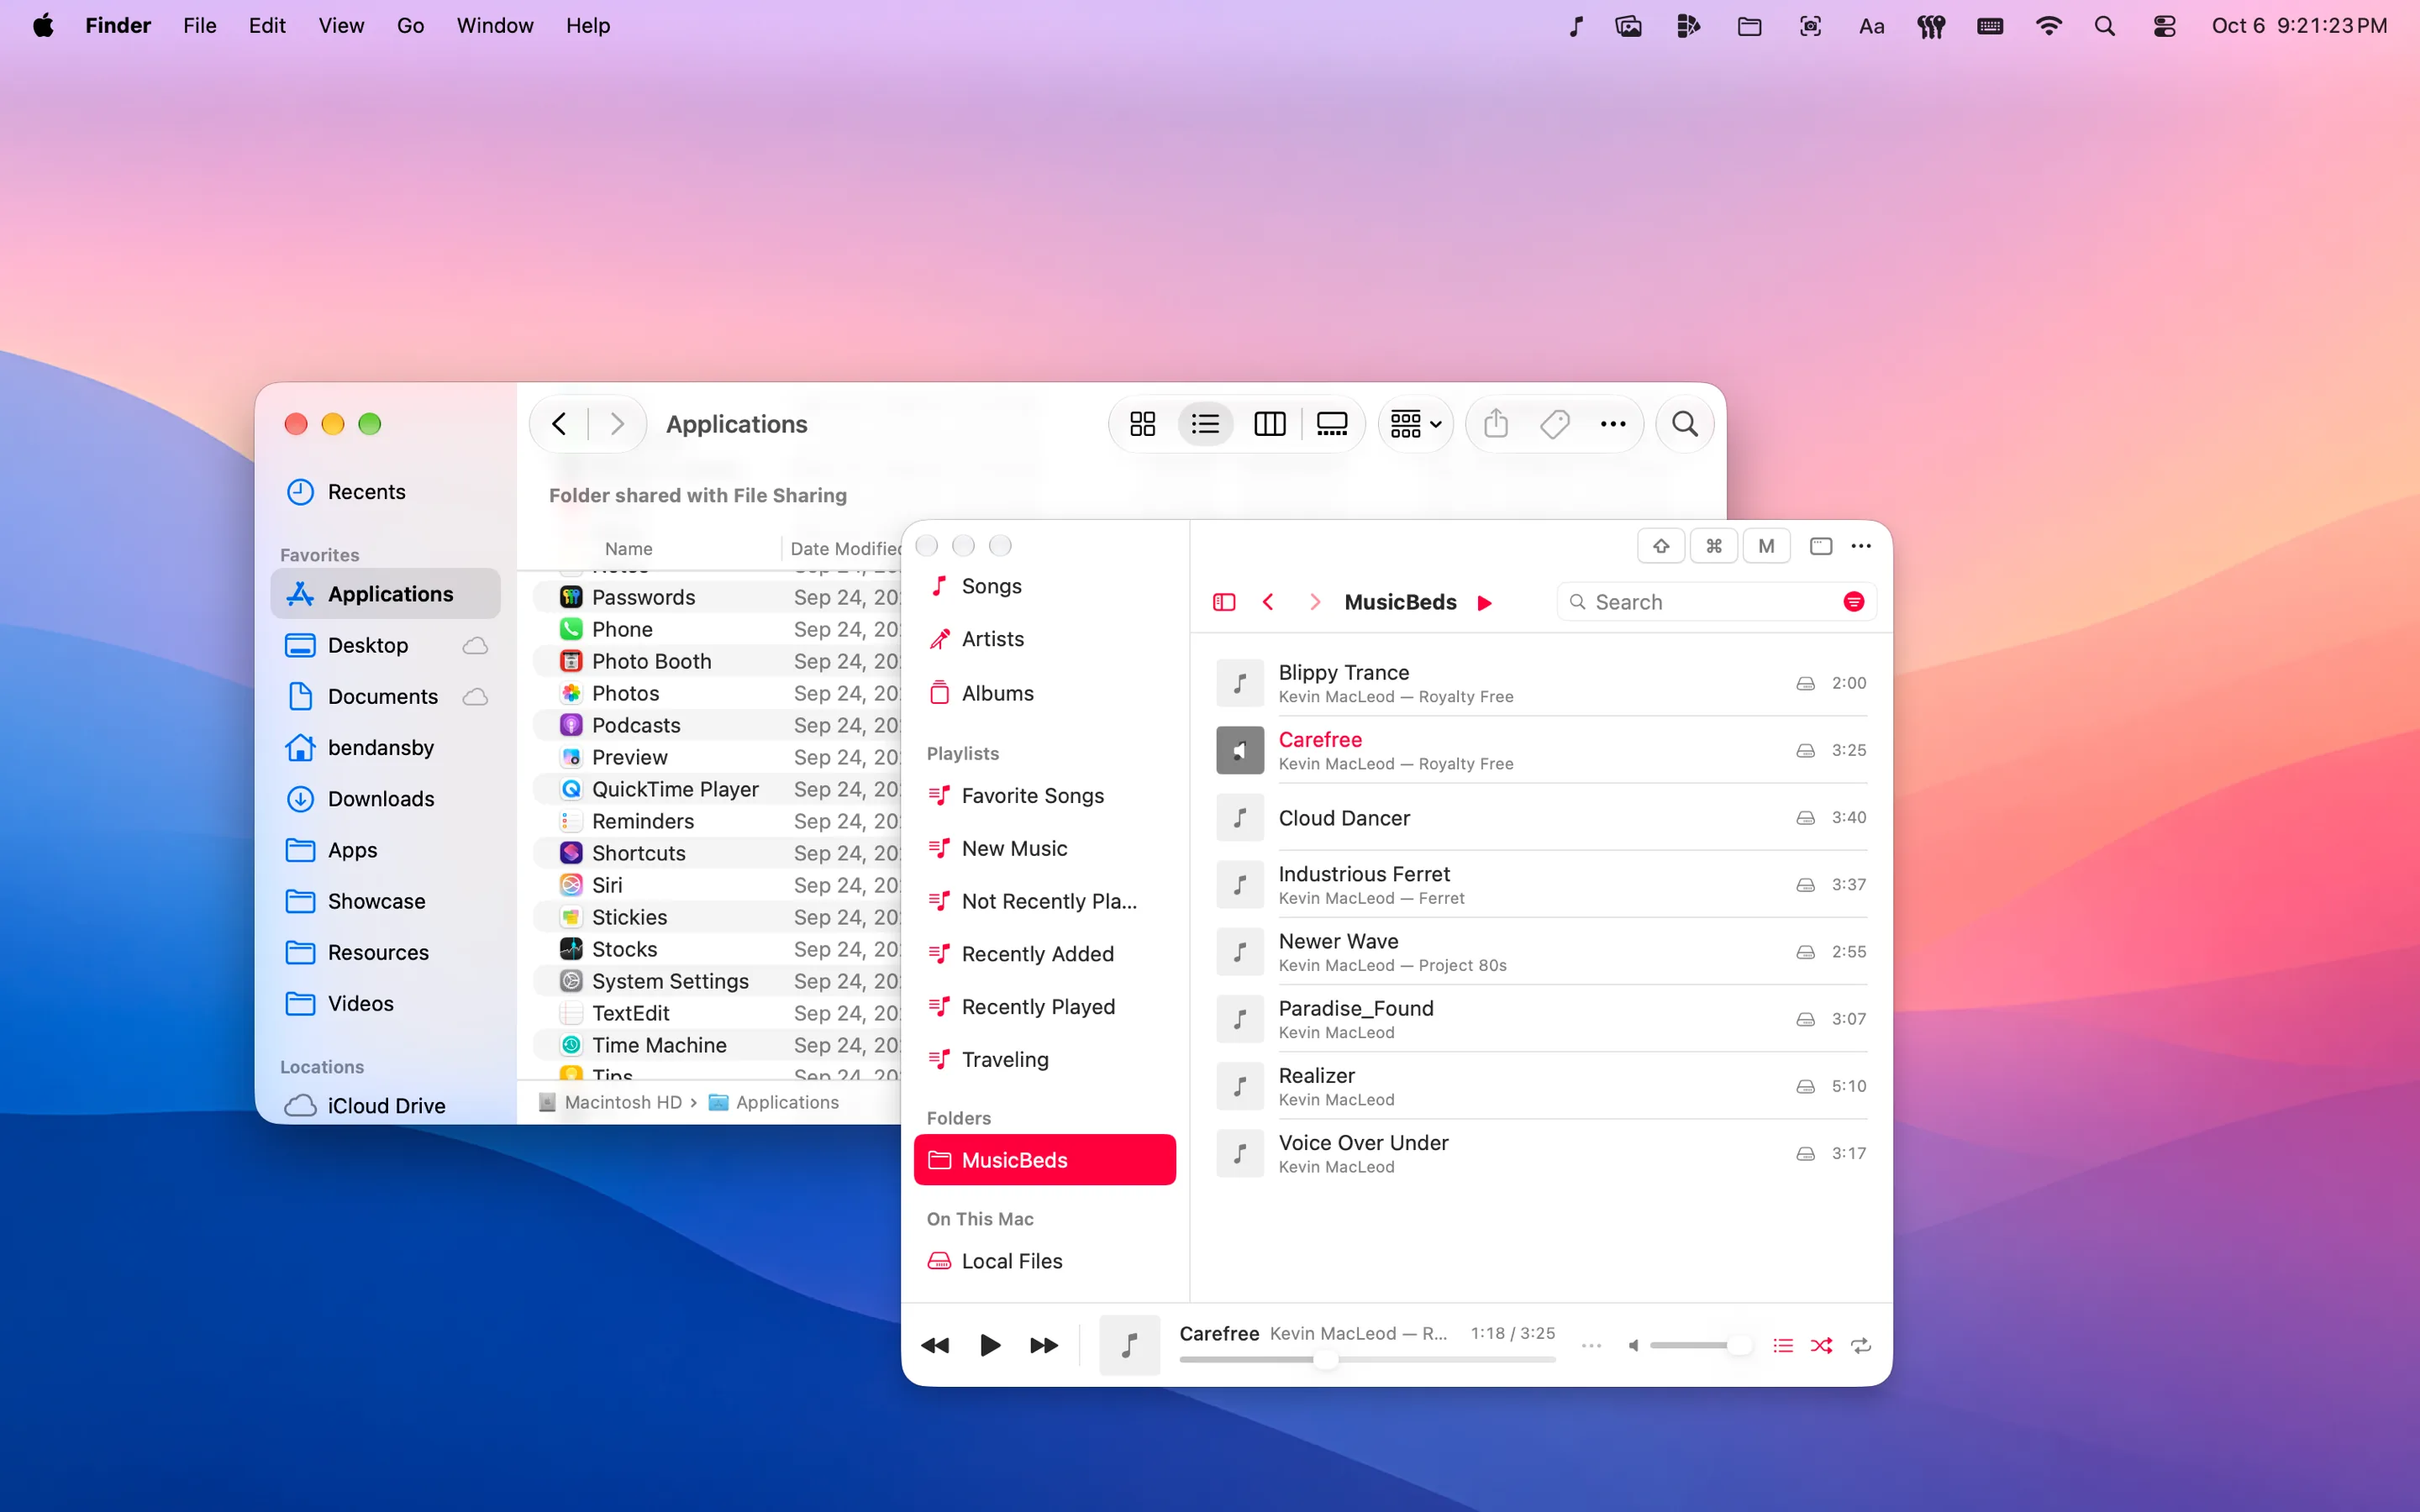The width and height of the screenshot is (2420, 1512).
Task: Open the File menu
Action: (200, 26)
